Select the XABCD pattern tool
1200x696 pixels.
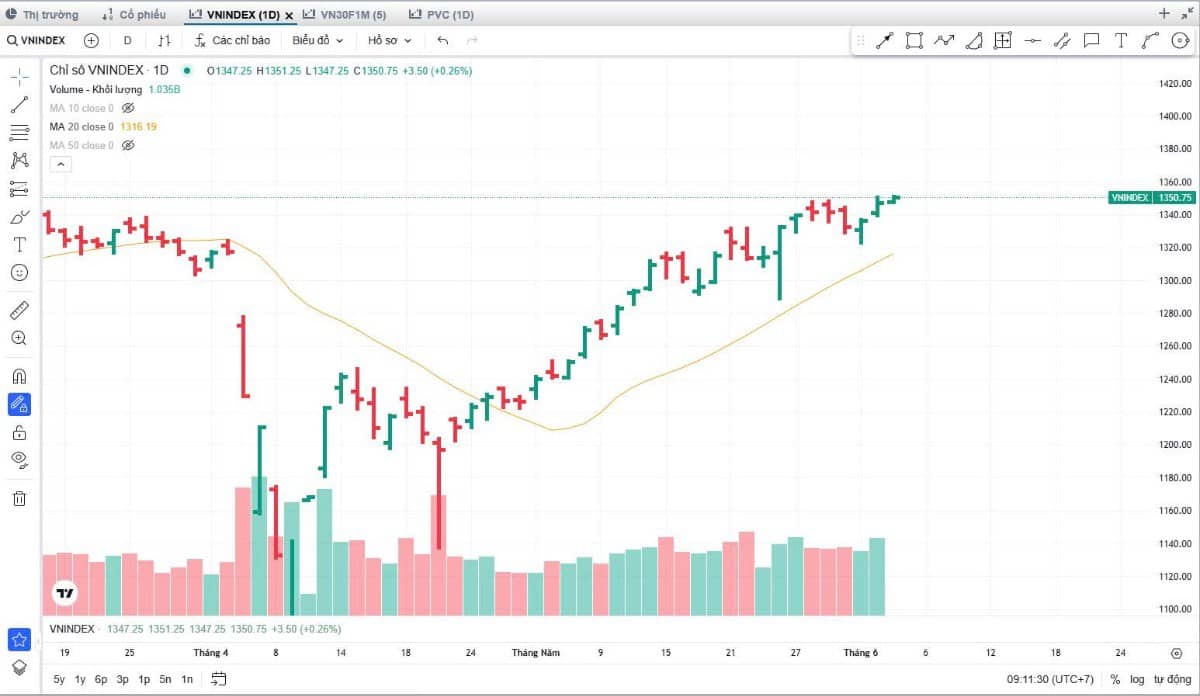point(19,160)
